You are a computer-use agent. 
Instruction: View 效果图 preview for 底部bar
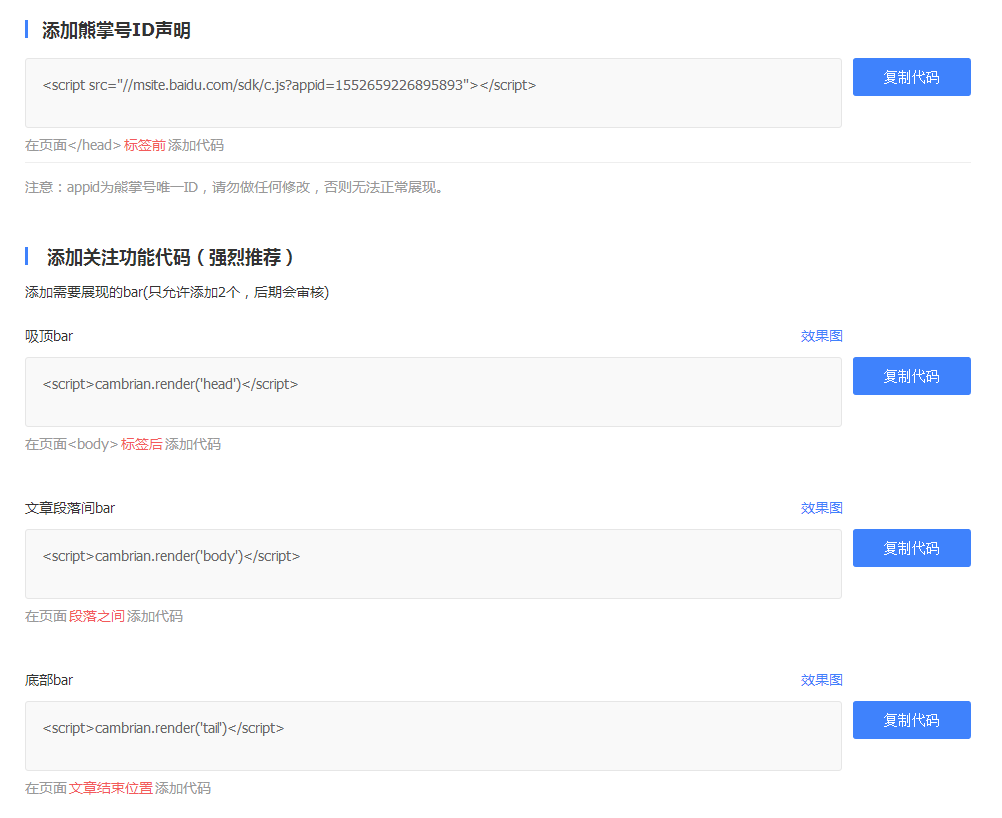(821, 680)
